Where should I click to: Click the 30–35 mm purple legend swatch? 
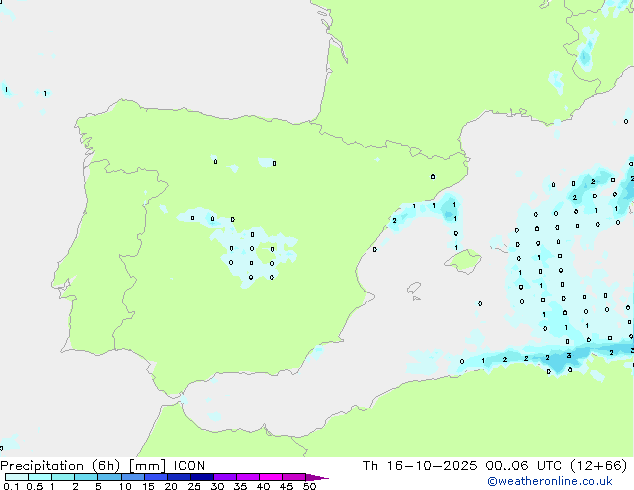225,477
